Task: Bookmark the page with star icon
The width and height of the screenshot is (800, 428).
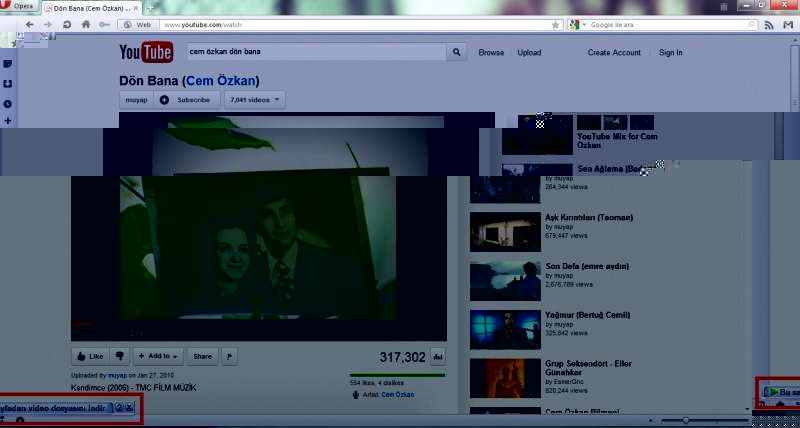Action: pyautogui.click(x=556, y=24)
